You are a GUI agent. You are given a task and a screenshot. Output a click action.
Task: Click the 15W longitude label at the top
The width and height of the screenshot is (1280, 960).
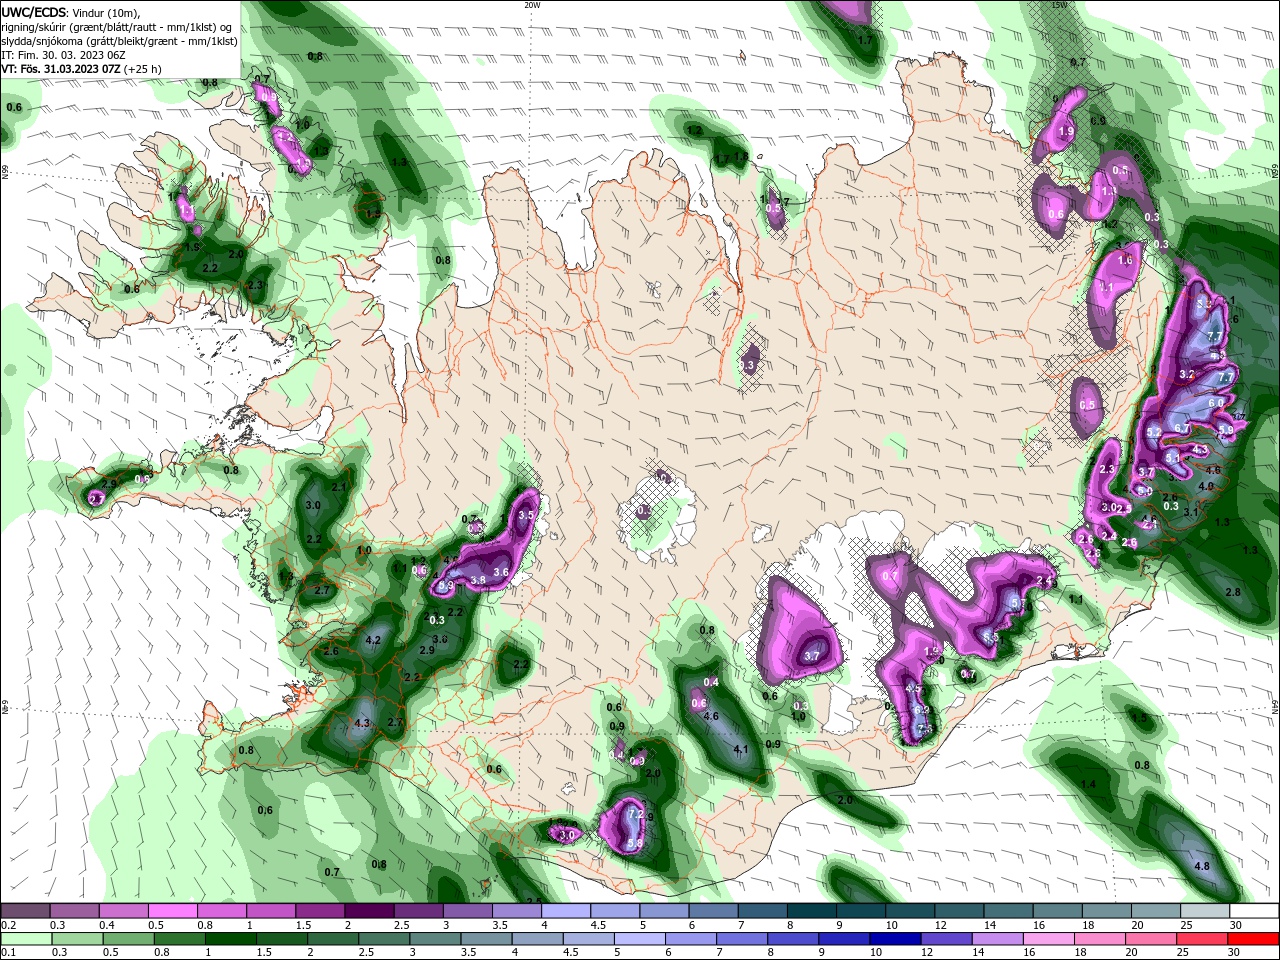1060,5
